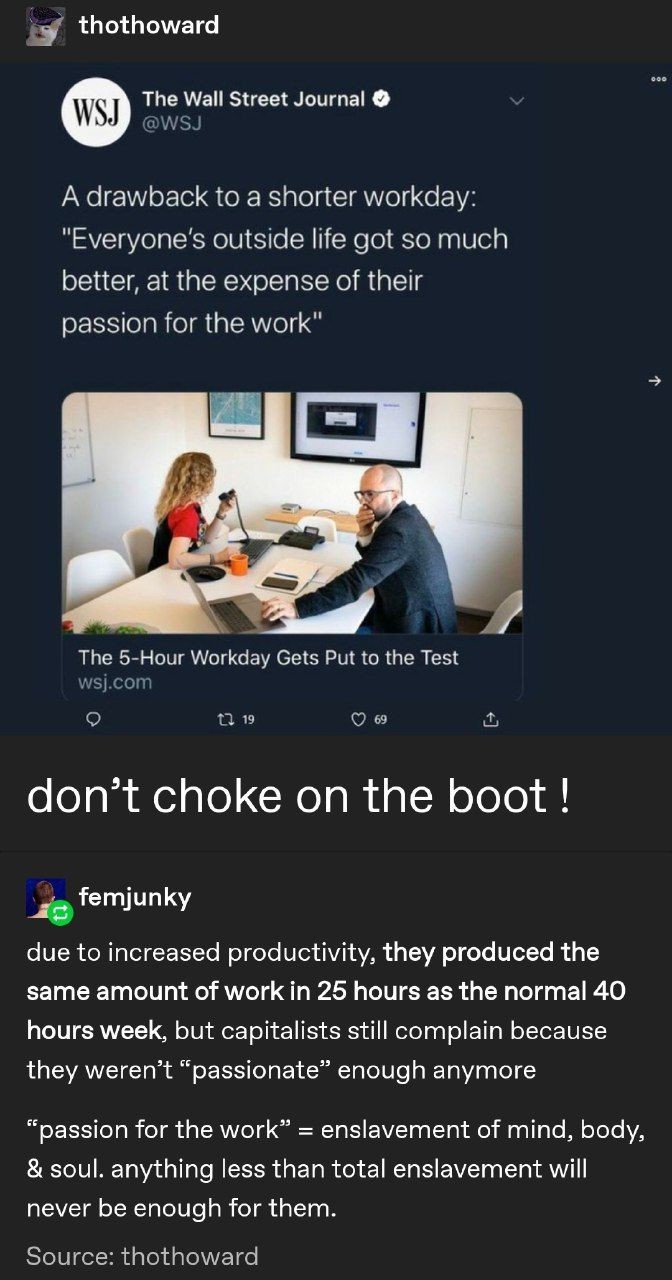Open thothoward's avatar picture
Viewport: 672px width, 1280px height.
point(45,25)
